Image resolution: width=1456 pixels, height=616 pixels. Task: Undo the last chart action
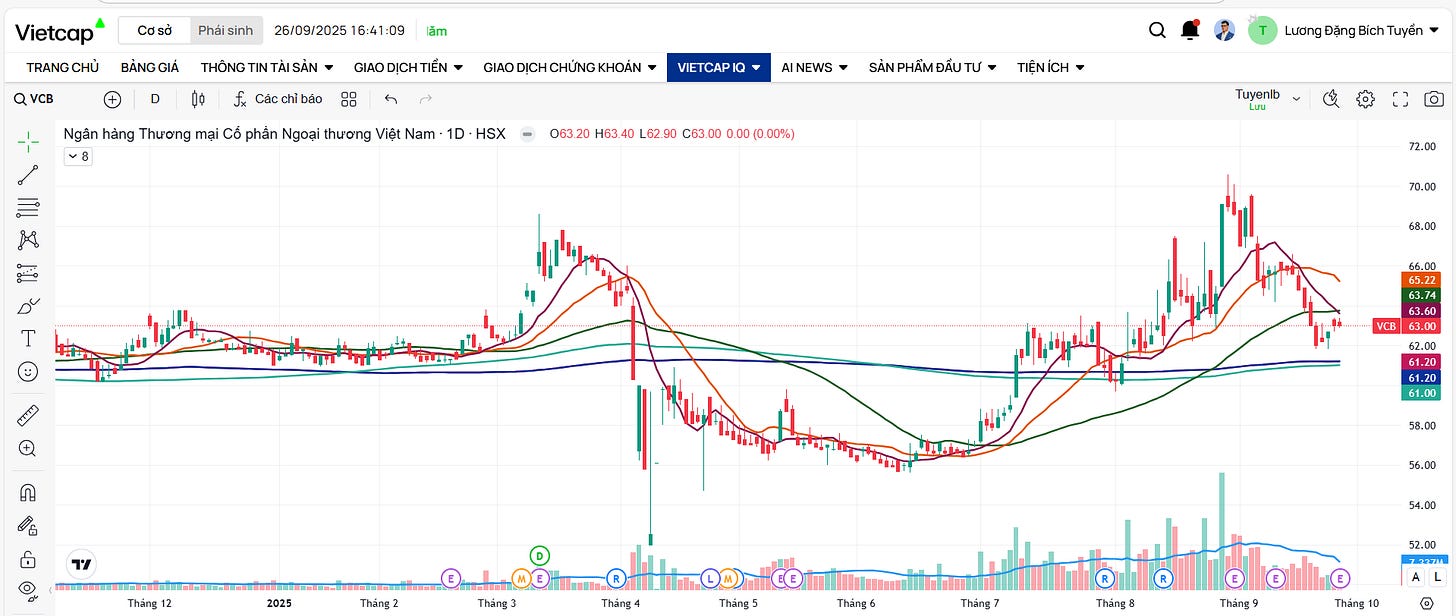[x=391, y=99]
